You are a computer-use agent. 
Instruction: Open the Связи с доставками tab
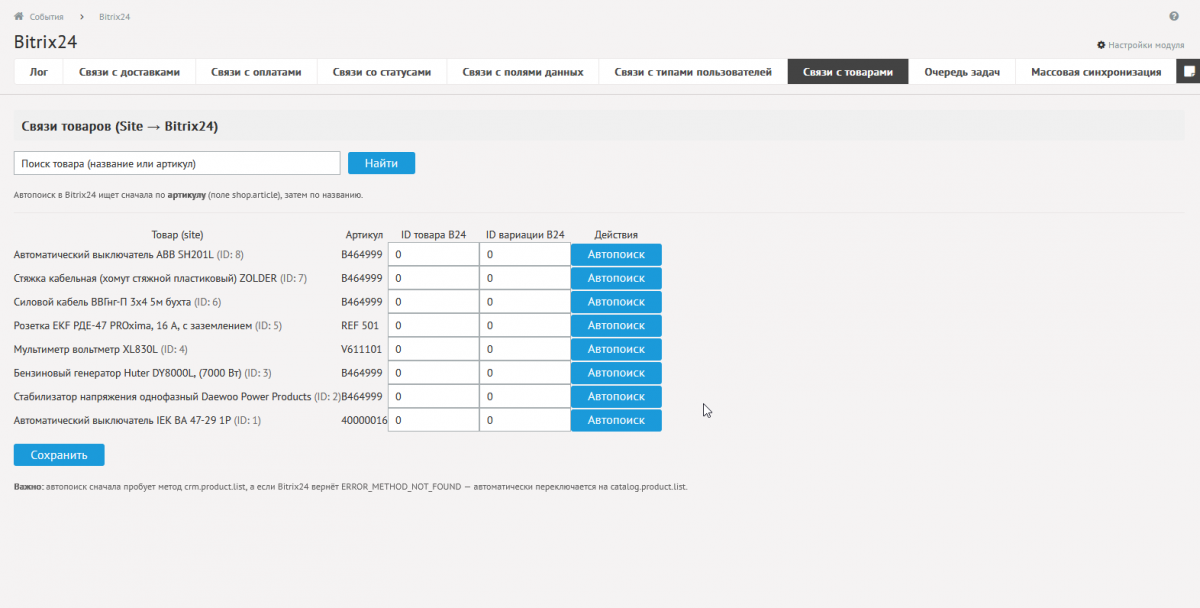tap(130, 72)
